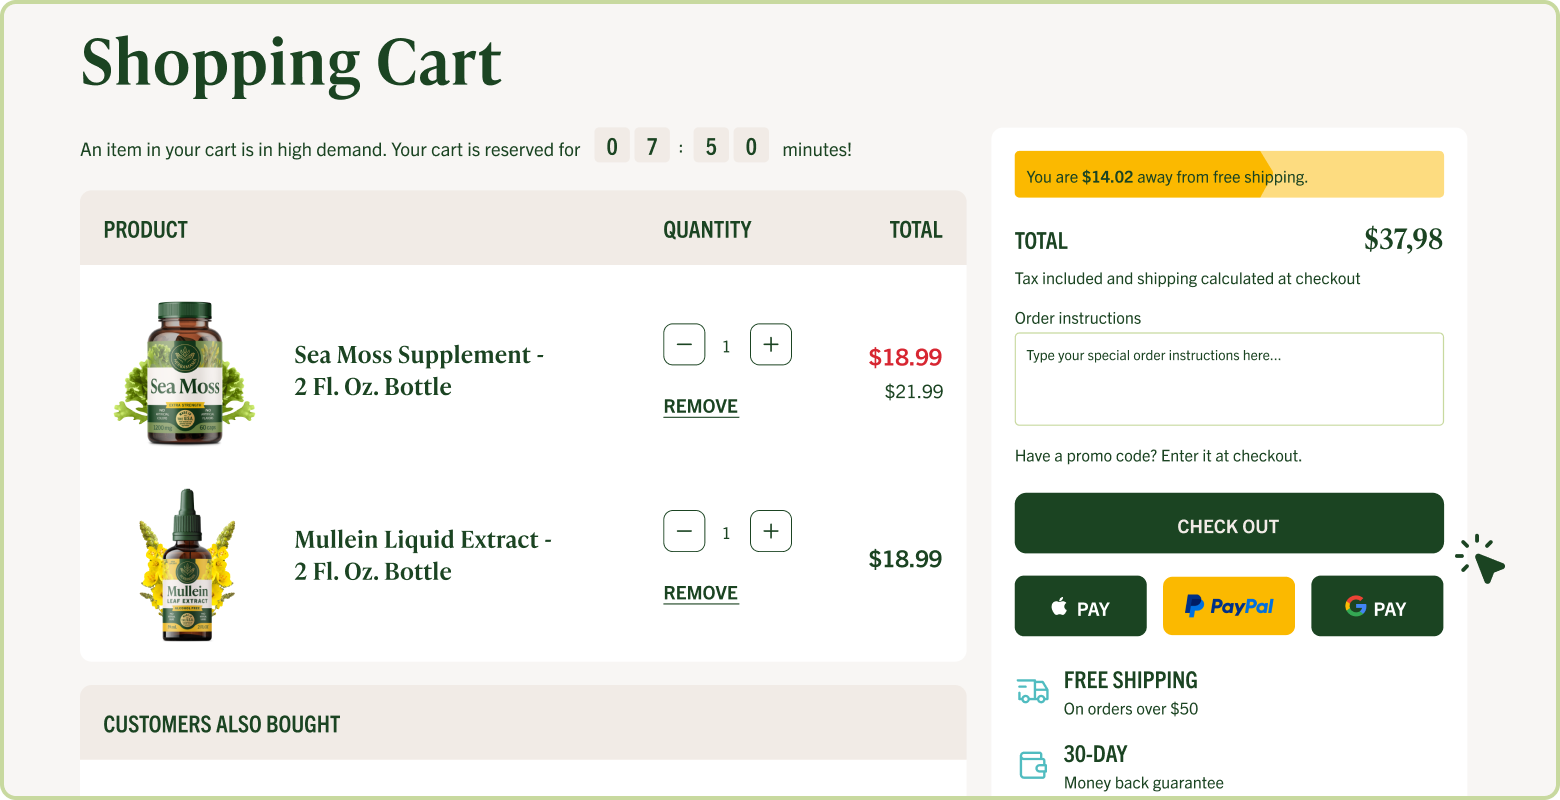Click the cursor icon beside Check Out
The height and width of the screenshot is (800, 1560).
(x=1482, y=559)
